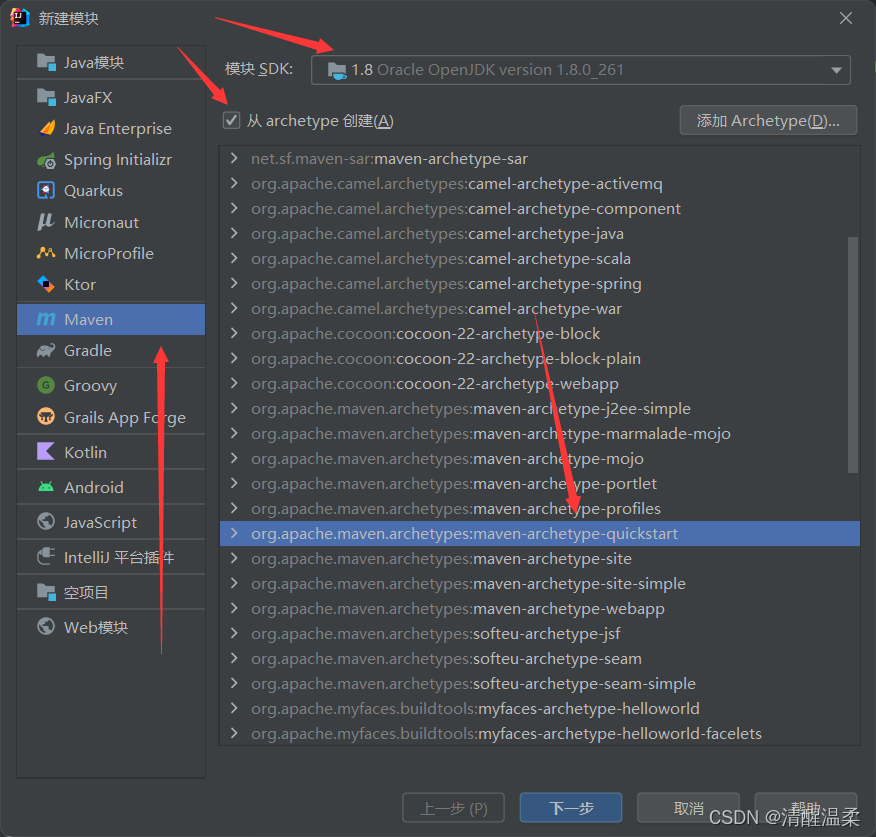
Task: Select 空项目 project type
Action: [x=111, y=592]
